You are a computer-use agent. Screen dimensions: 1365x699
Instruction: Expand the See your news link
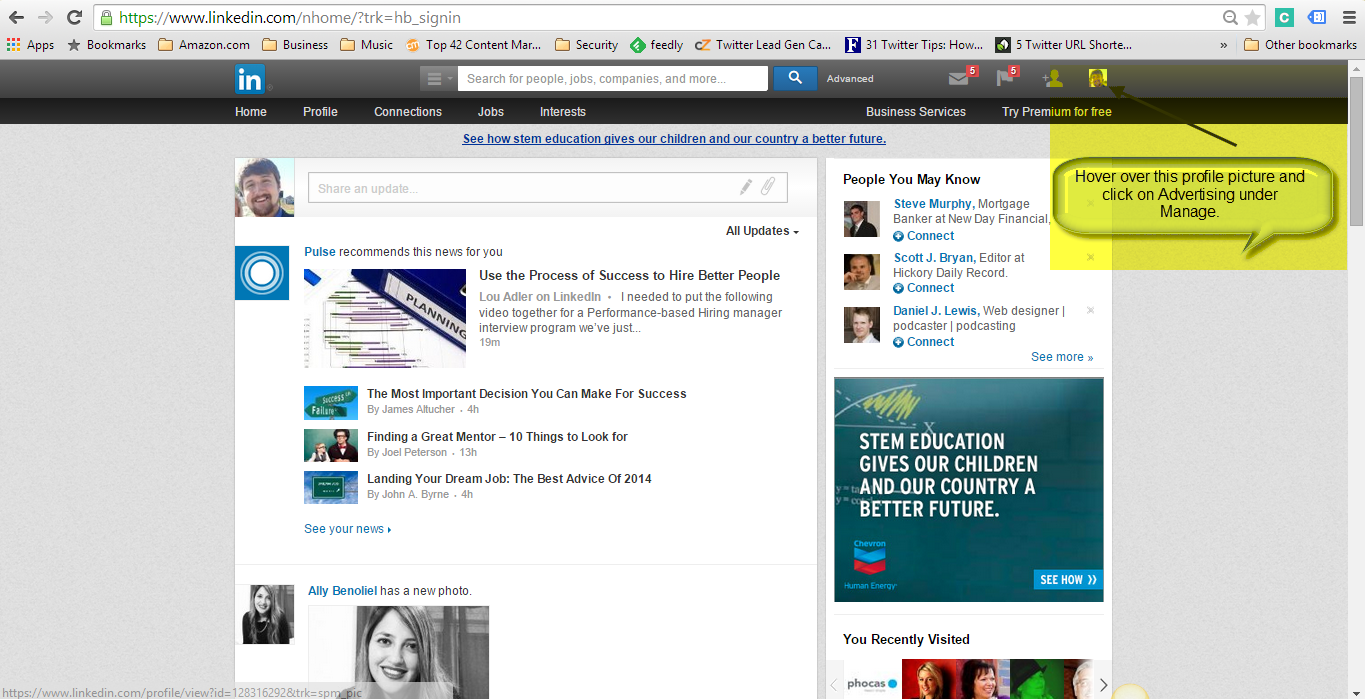click(347, 529)
